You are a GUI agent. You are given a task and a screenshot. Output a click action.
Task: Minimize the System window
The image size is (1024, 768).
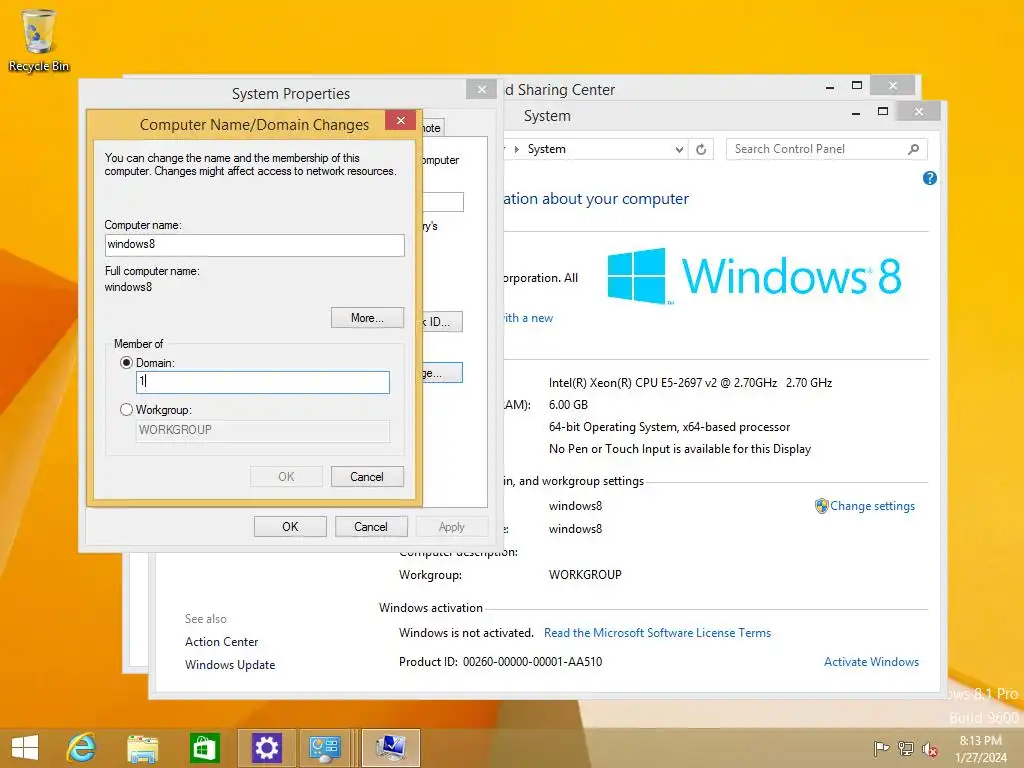point(856,113)
